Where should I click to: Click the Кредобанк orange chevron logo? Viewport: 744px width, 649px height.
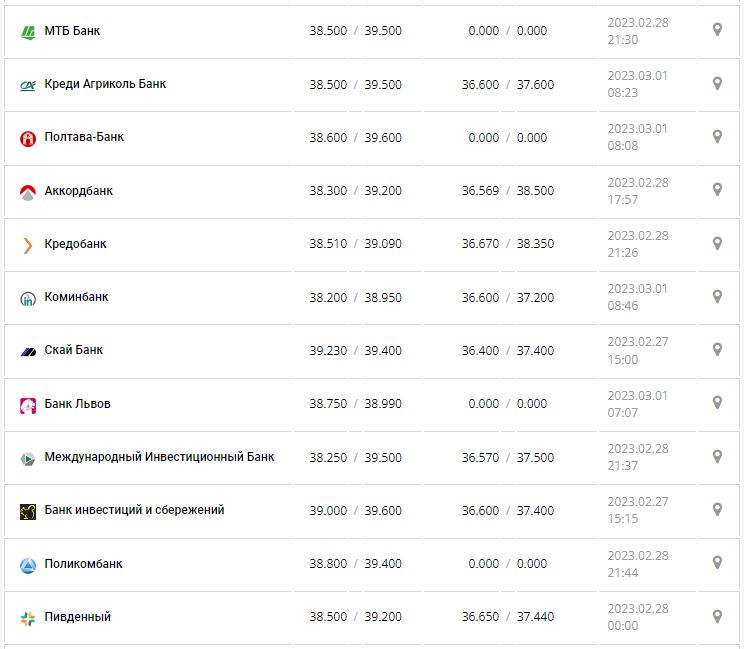[28, 245]
